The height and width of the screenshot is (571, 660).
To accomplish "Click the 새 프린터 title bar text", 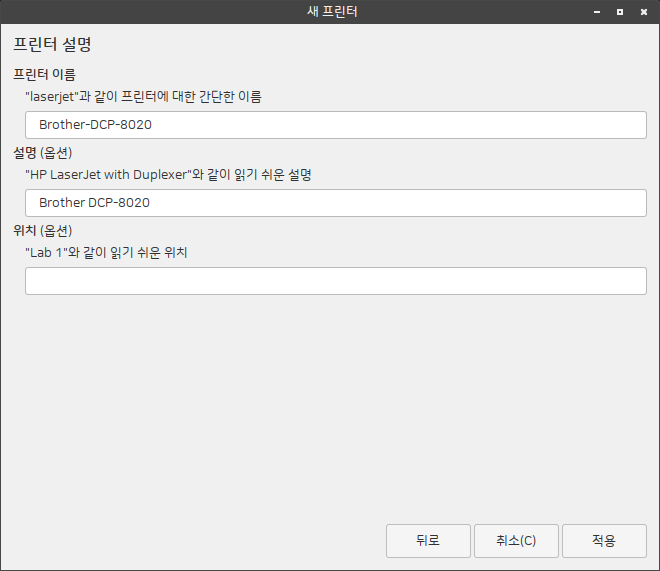I will (x=331, y=12).
